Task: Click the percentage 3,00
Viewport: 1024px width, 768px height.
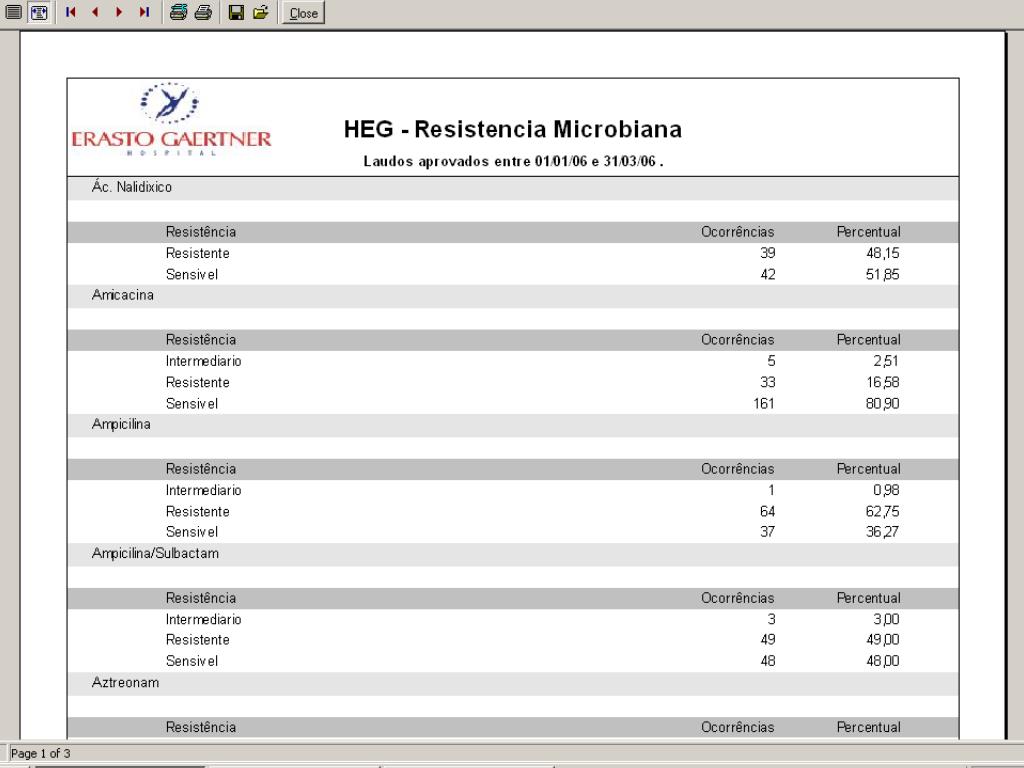Action: click(886, 620)
